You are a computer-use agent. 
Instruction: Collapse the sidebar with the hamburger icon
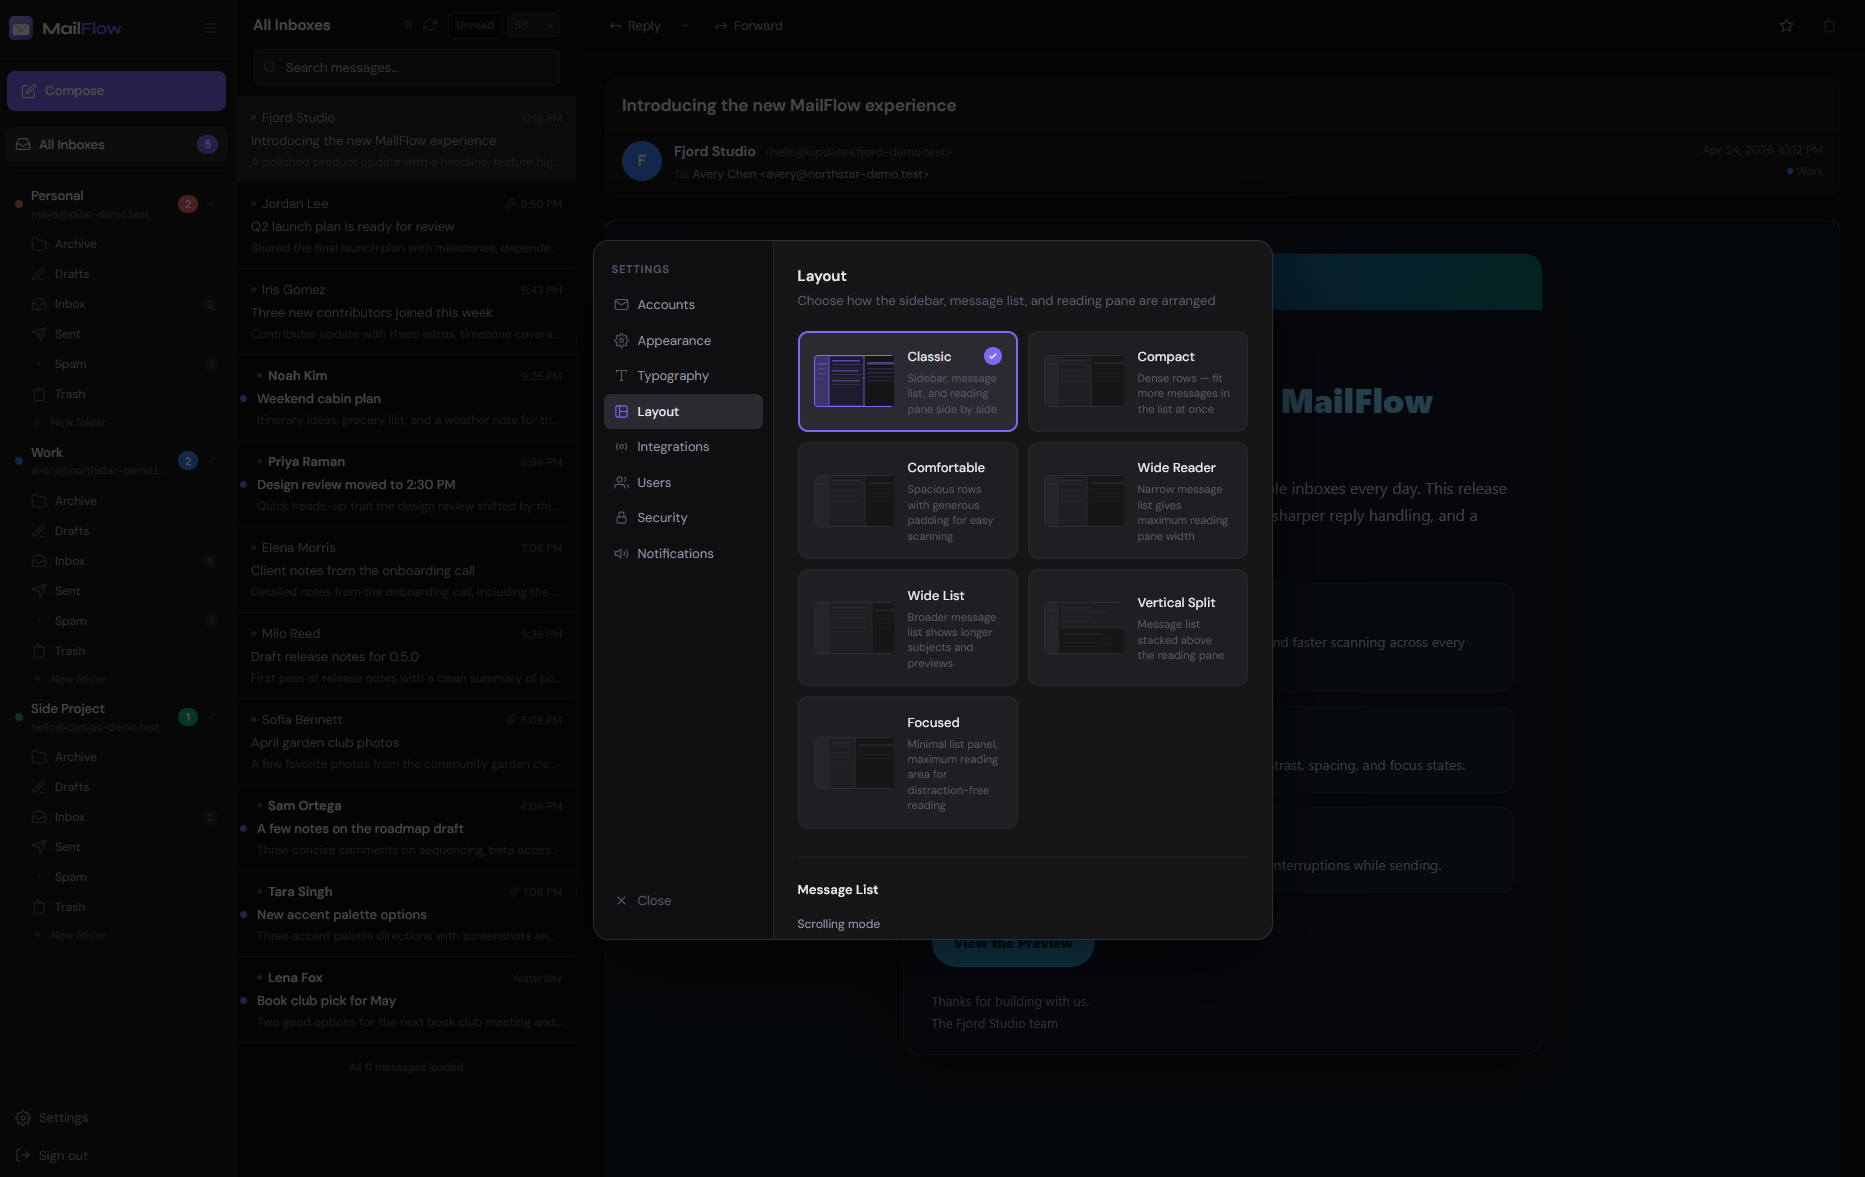tap(210, 28)
